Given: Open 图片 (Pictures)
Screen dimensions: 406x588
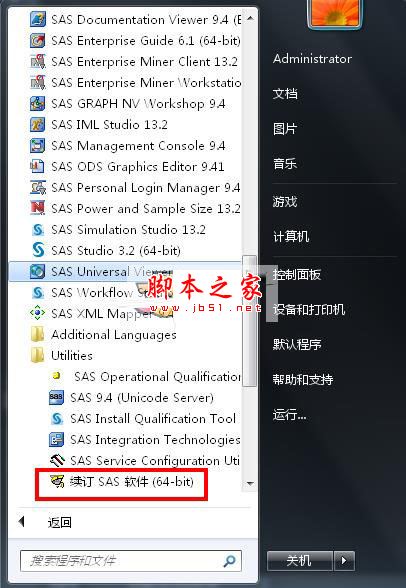Looking at the screenshot, I should [285, 129].
